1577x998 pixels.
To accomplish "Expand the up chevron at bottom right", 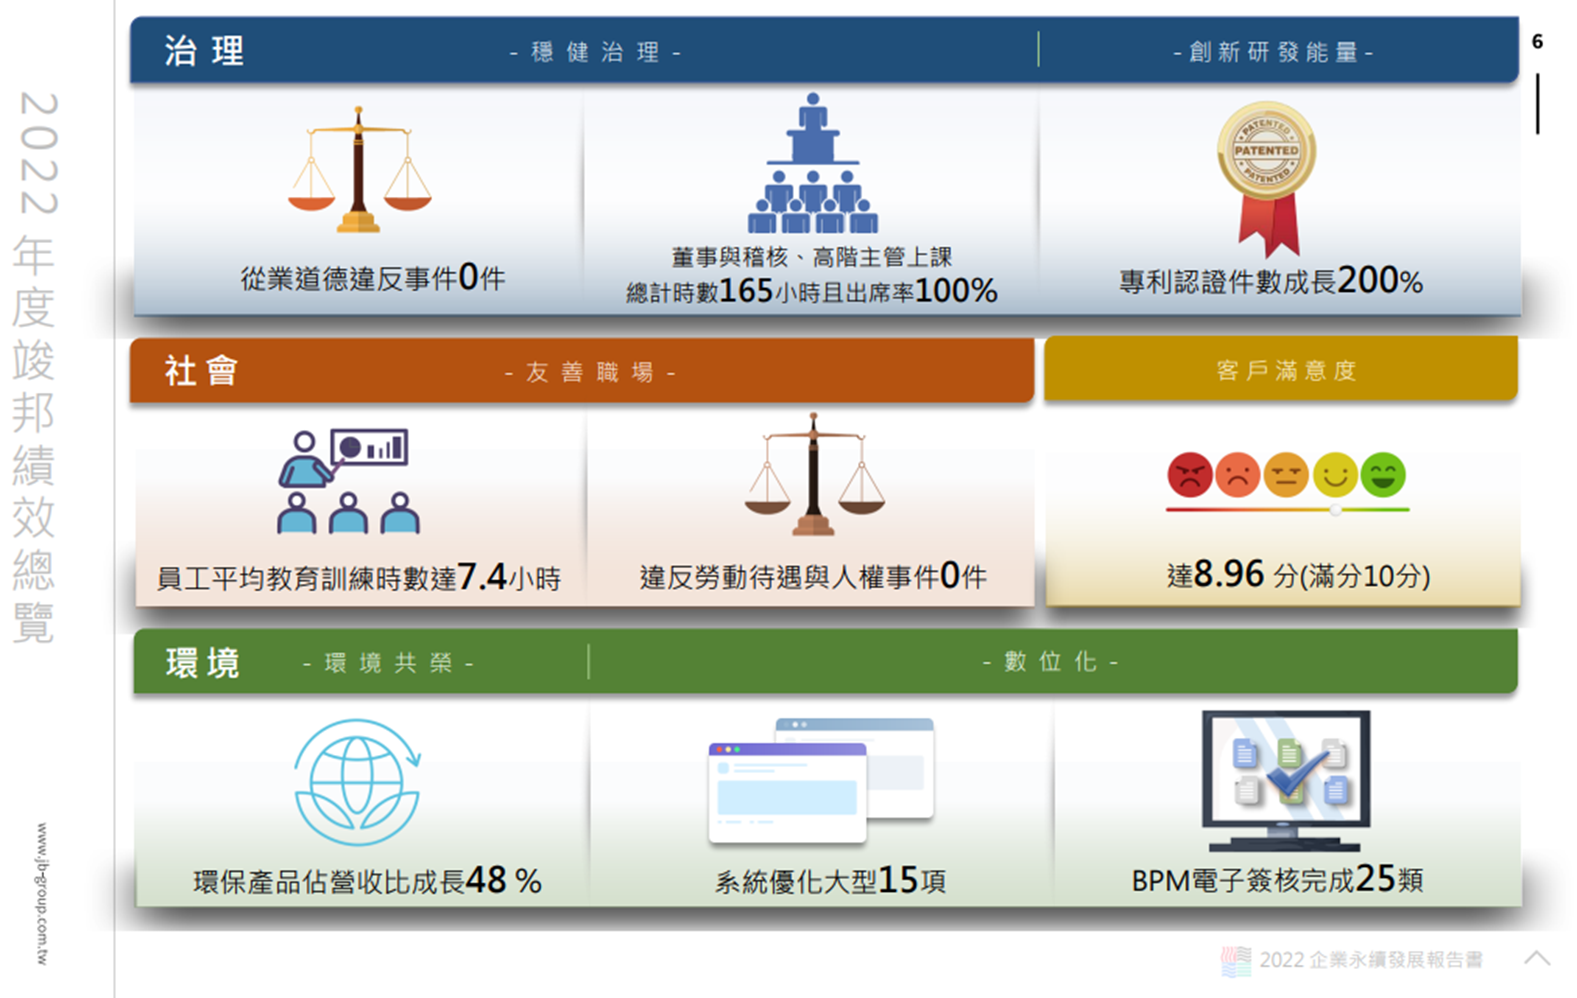I will pyautogui.click(x=1537, y=958).
